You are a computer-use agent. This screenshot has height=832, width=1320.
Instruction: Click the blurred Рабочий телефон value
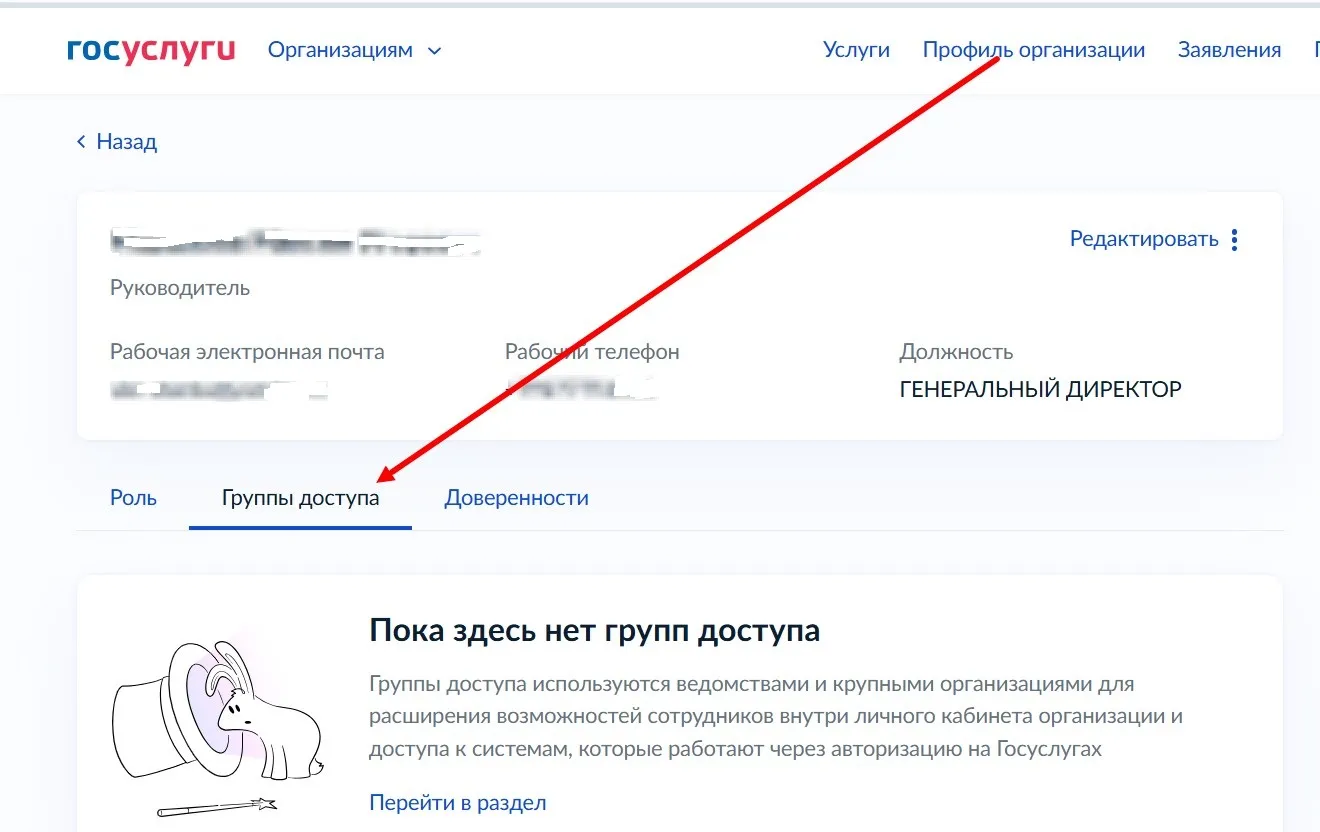tap(580, 388)
